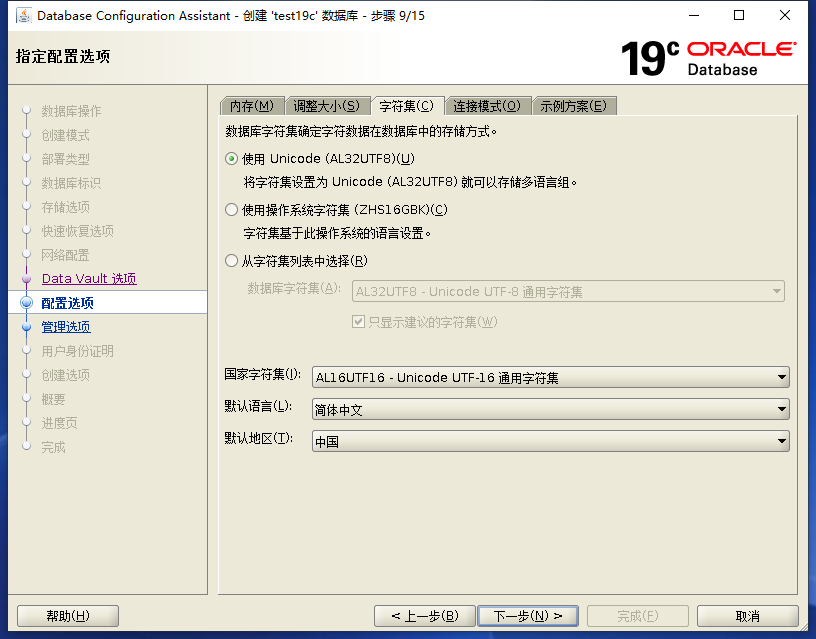Switch to 调整大小(S) tab
Viewport: 816px width, 639px height.
327,106
